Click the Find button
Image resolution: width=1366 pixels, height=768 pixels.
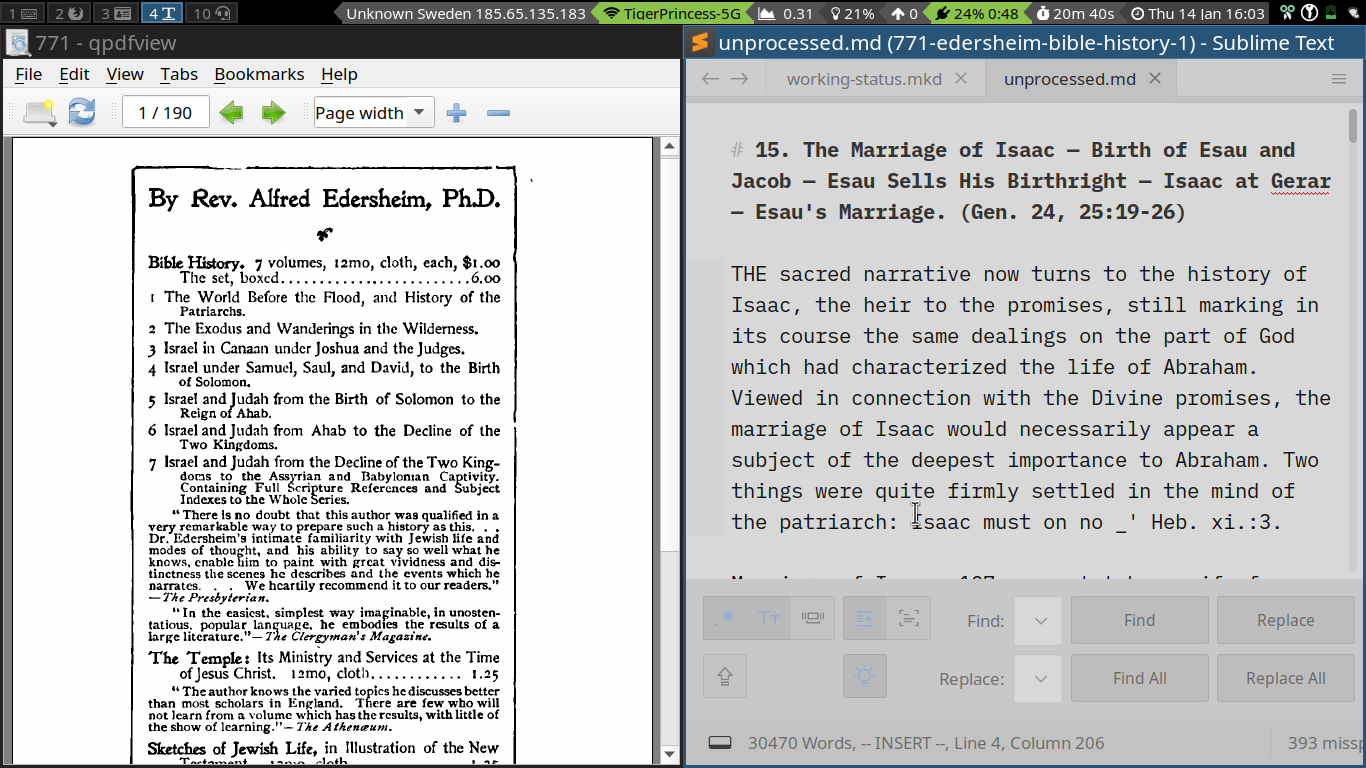click(1139, 620)
